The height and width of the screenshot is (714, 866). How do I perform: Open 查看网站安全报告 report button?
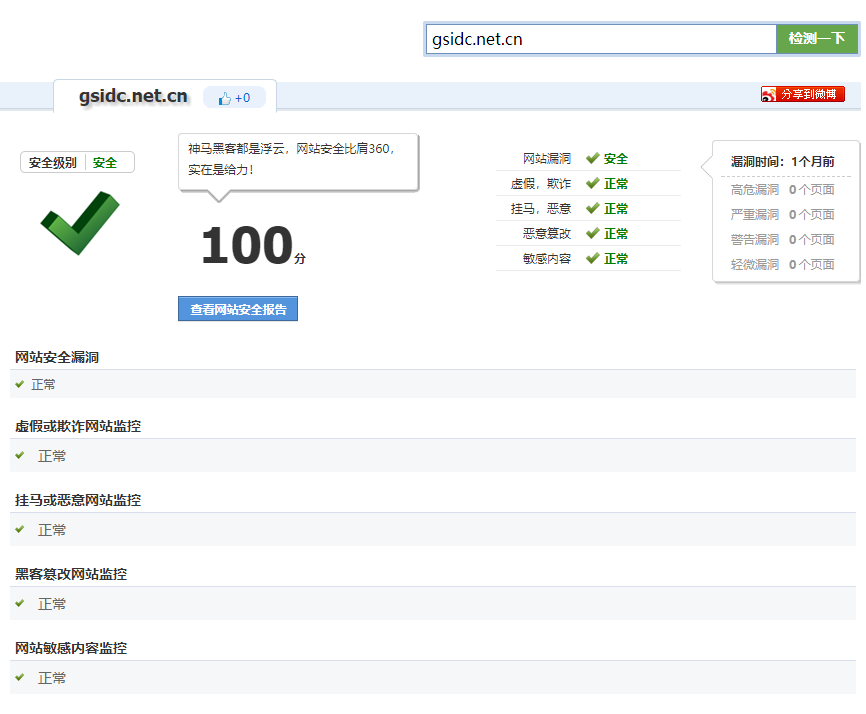click(238, 309)
